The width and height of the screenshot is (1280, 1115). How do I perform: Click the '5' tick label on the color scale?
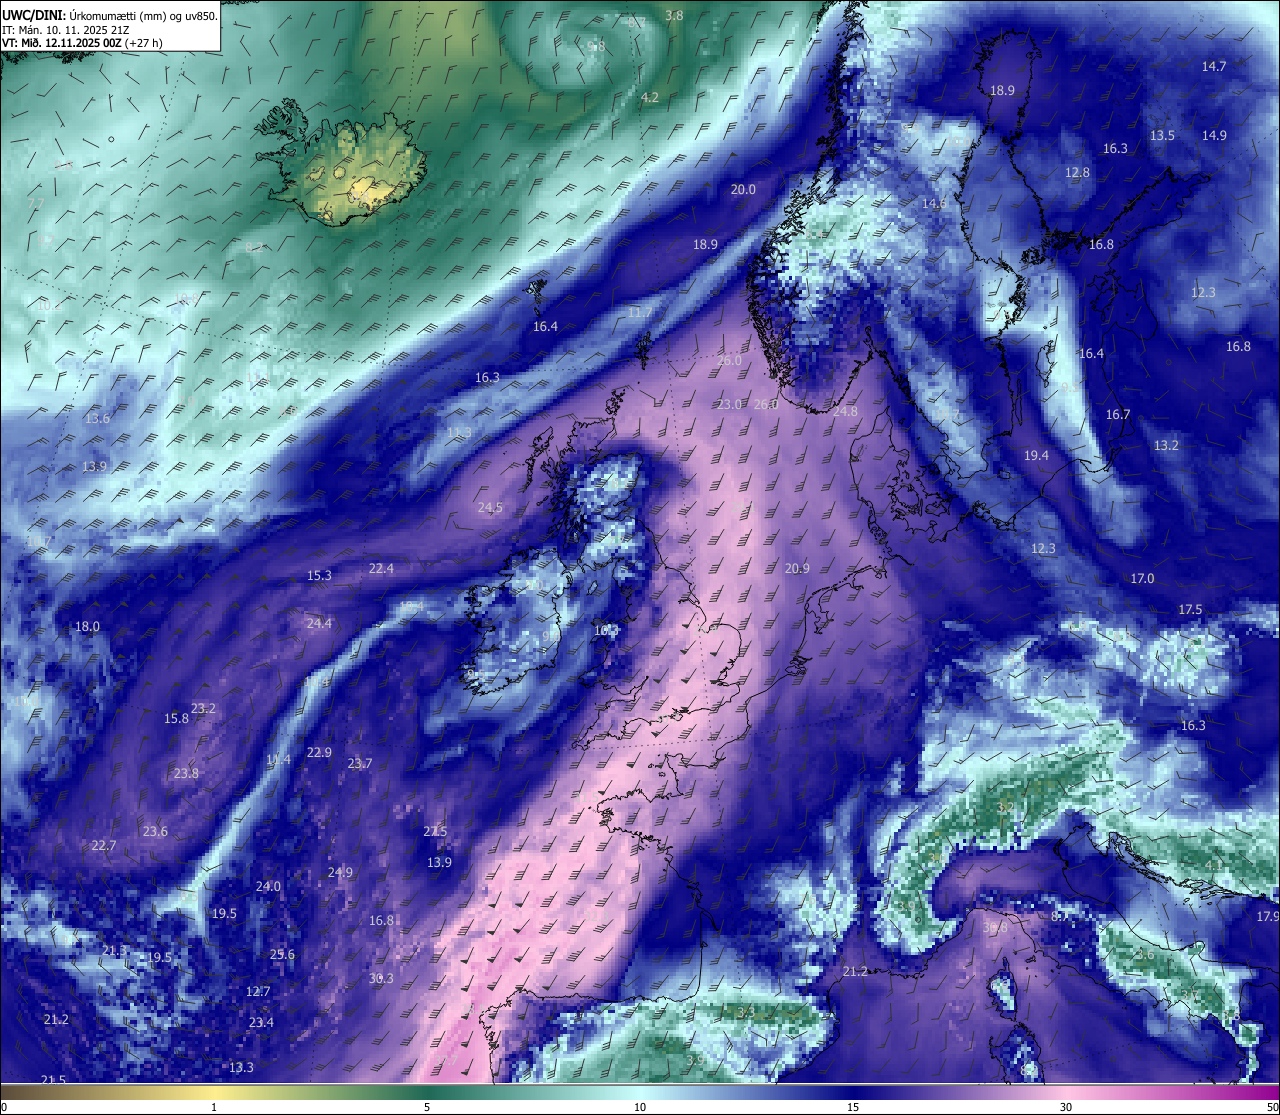click(x=427, y=1107)
